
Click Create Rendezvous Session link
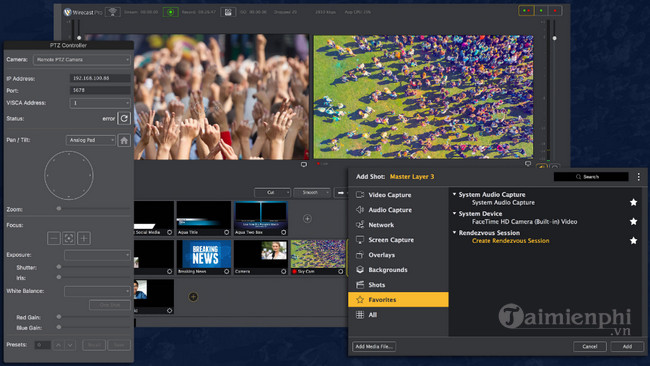pyautogui.click(x=510, y=240)
